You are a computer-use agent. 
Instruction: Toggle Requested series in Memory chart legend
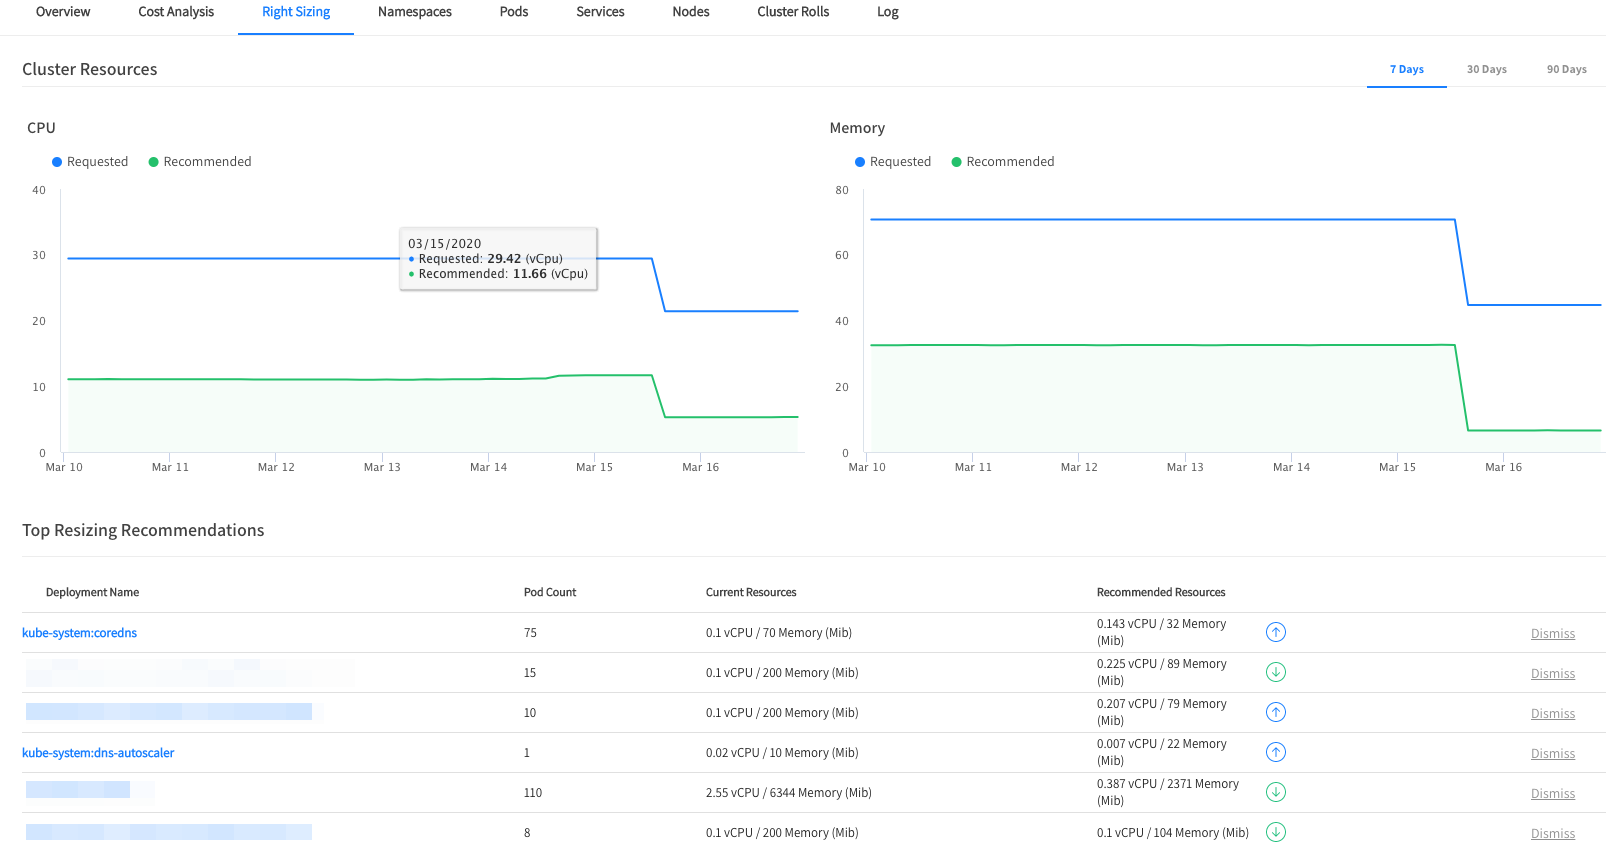[893, 162]
